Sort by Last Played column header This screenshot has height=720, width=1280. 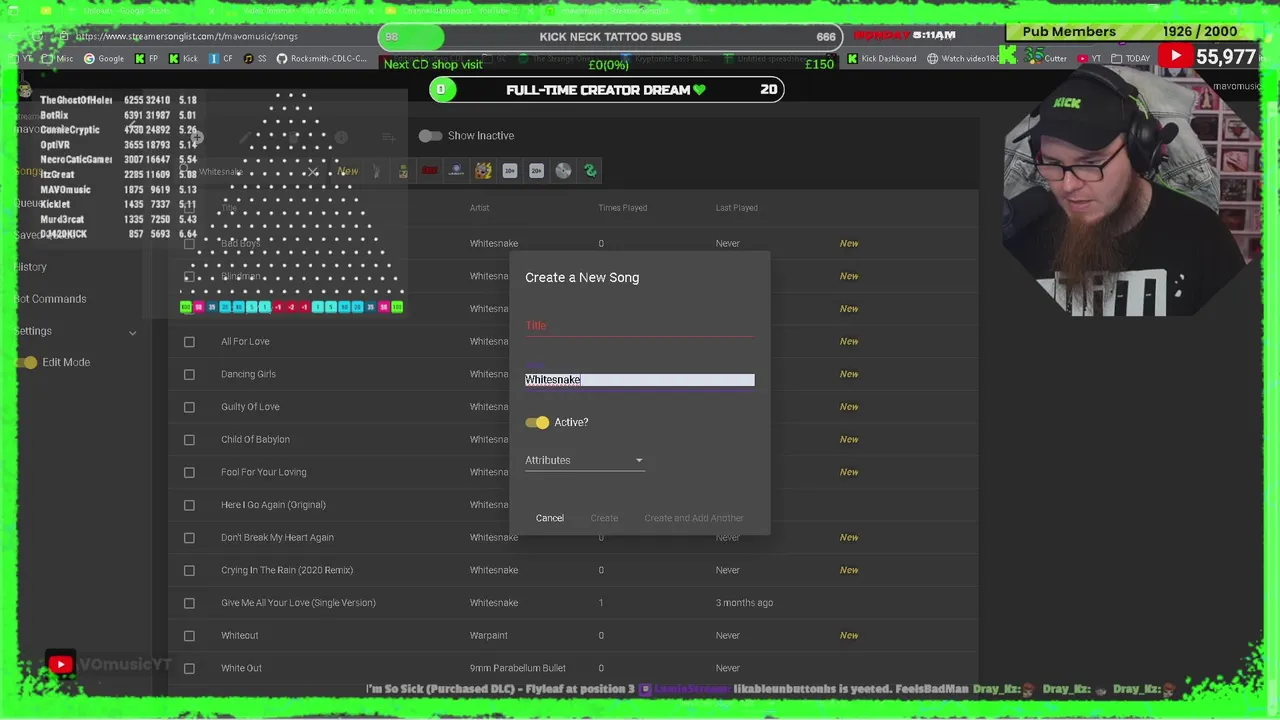pos(736,208)
